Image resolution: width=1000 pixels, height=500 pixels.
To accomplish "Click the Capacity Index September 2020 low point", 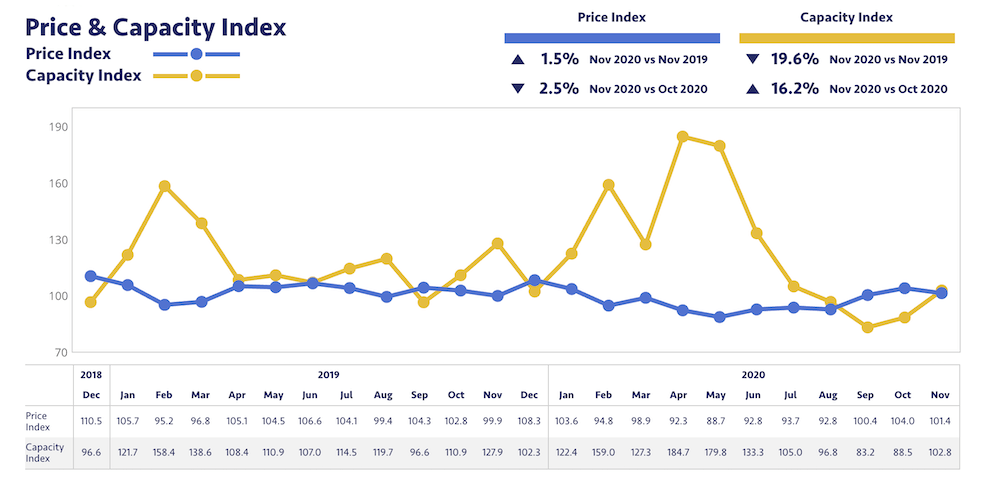I will click(x=868, y=327).
